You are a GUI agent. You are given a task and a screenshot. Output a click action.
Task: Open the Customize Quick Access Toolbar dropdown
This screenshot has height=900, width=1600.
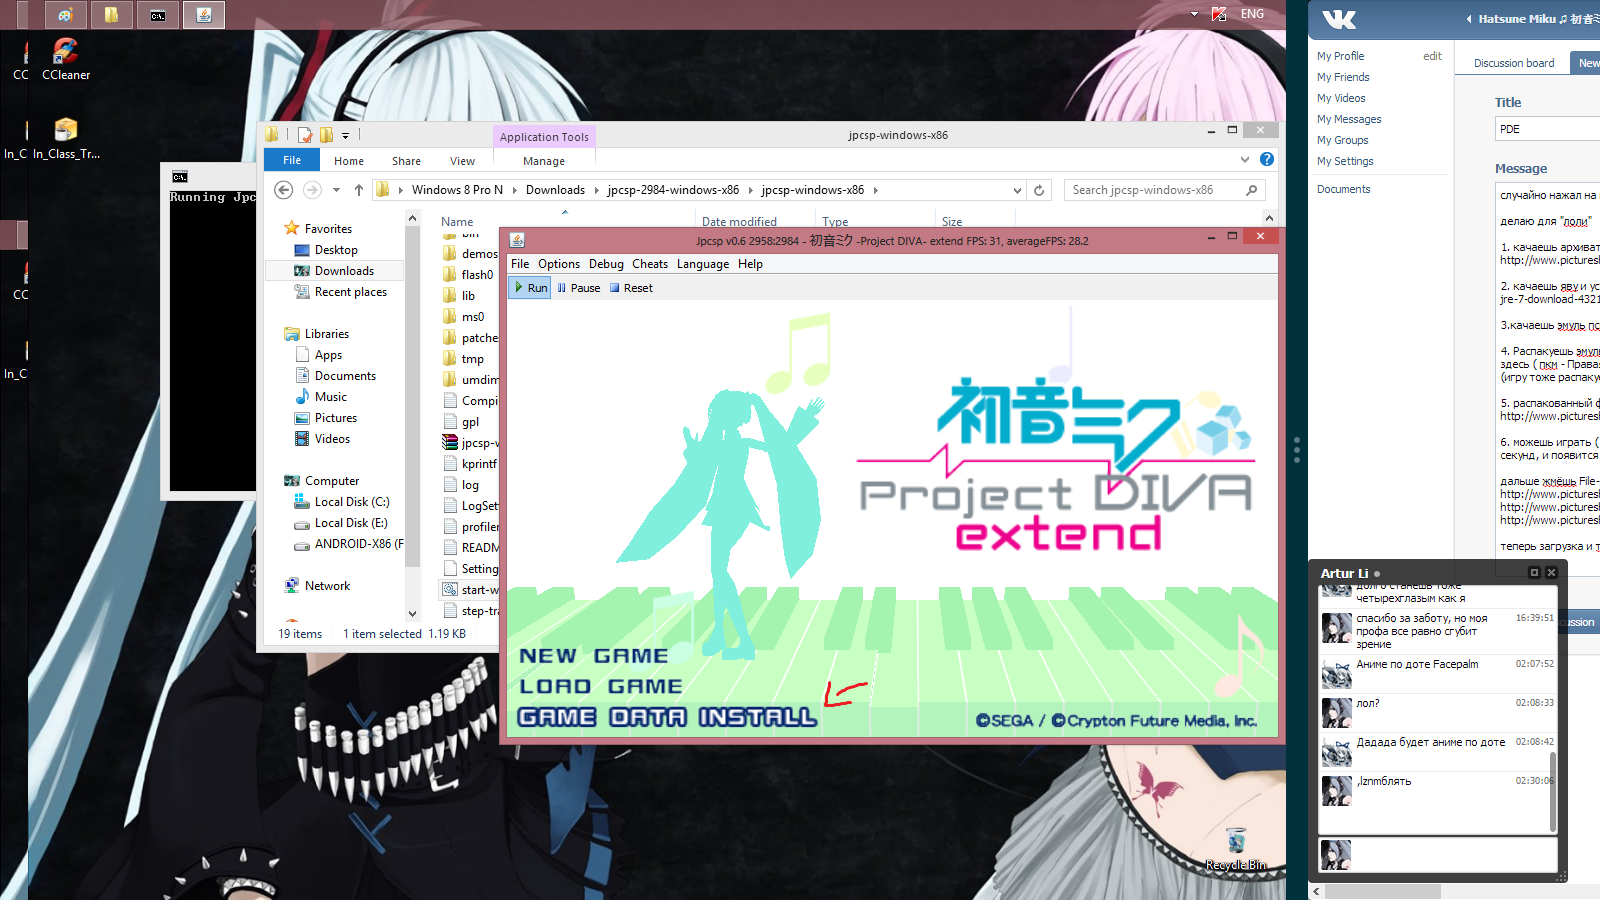[345, 135]
